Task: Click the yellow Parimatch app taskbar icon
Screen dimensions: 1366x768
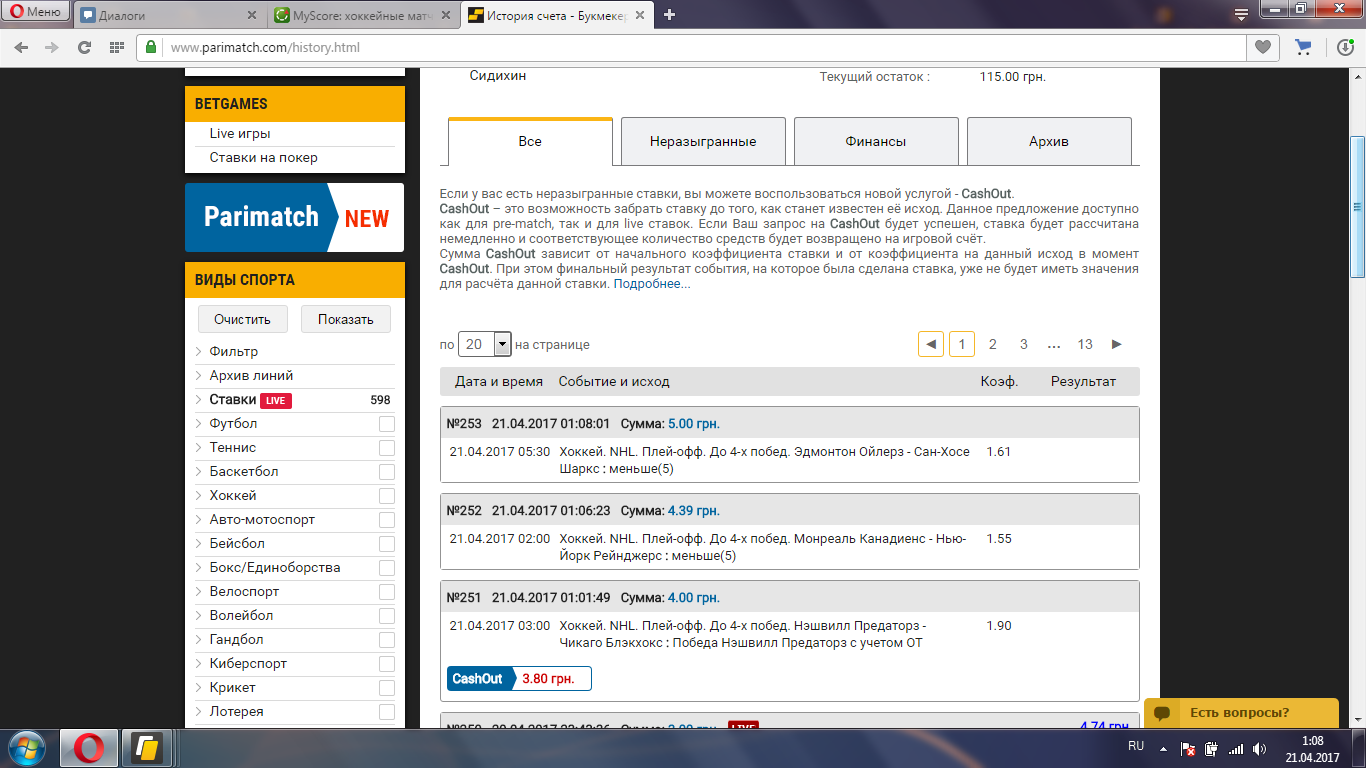Action: click(x=148, y=748)
